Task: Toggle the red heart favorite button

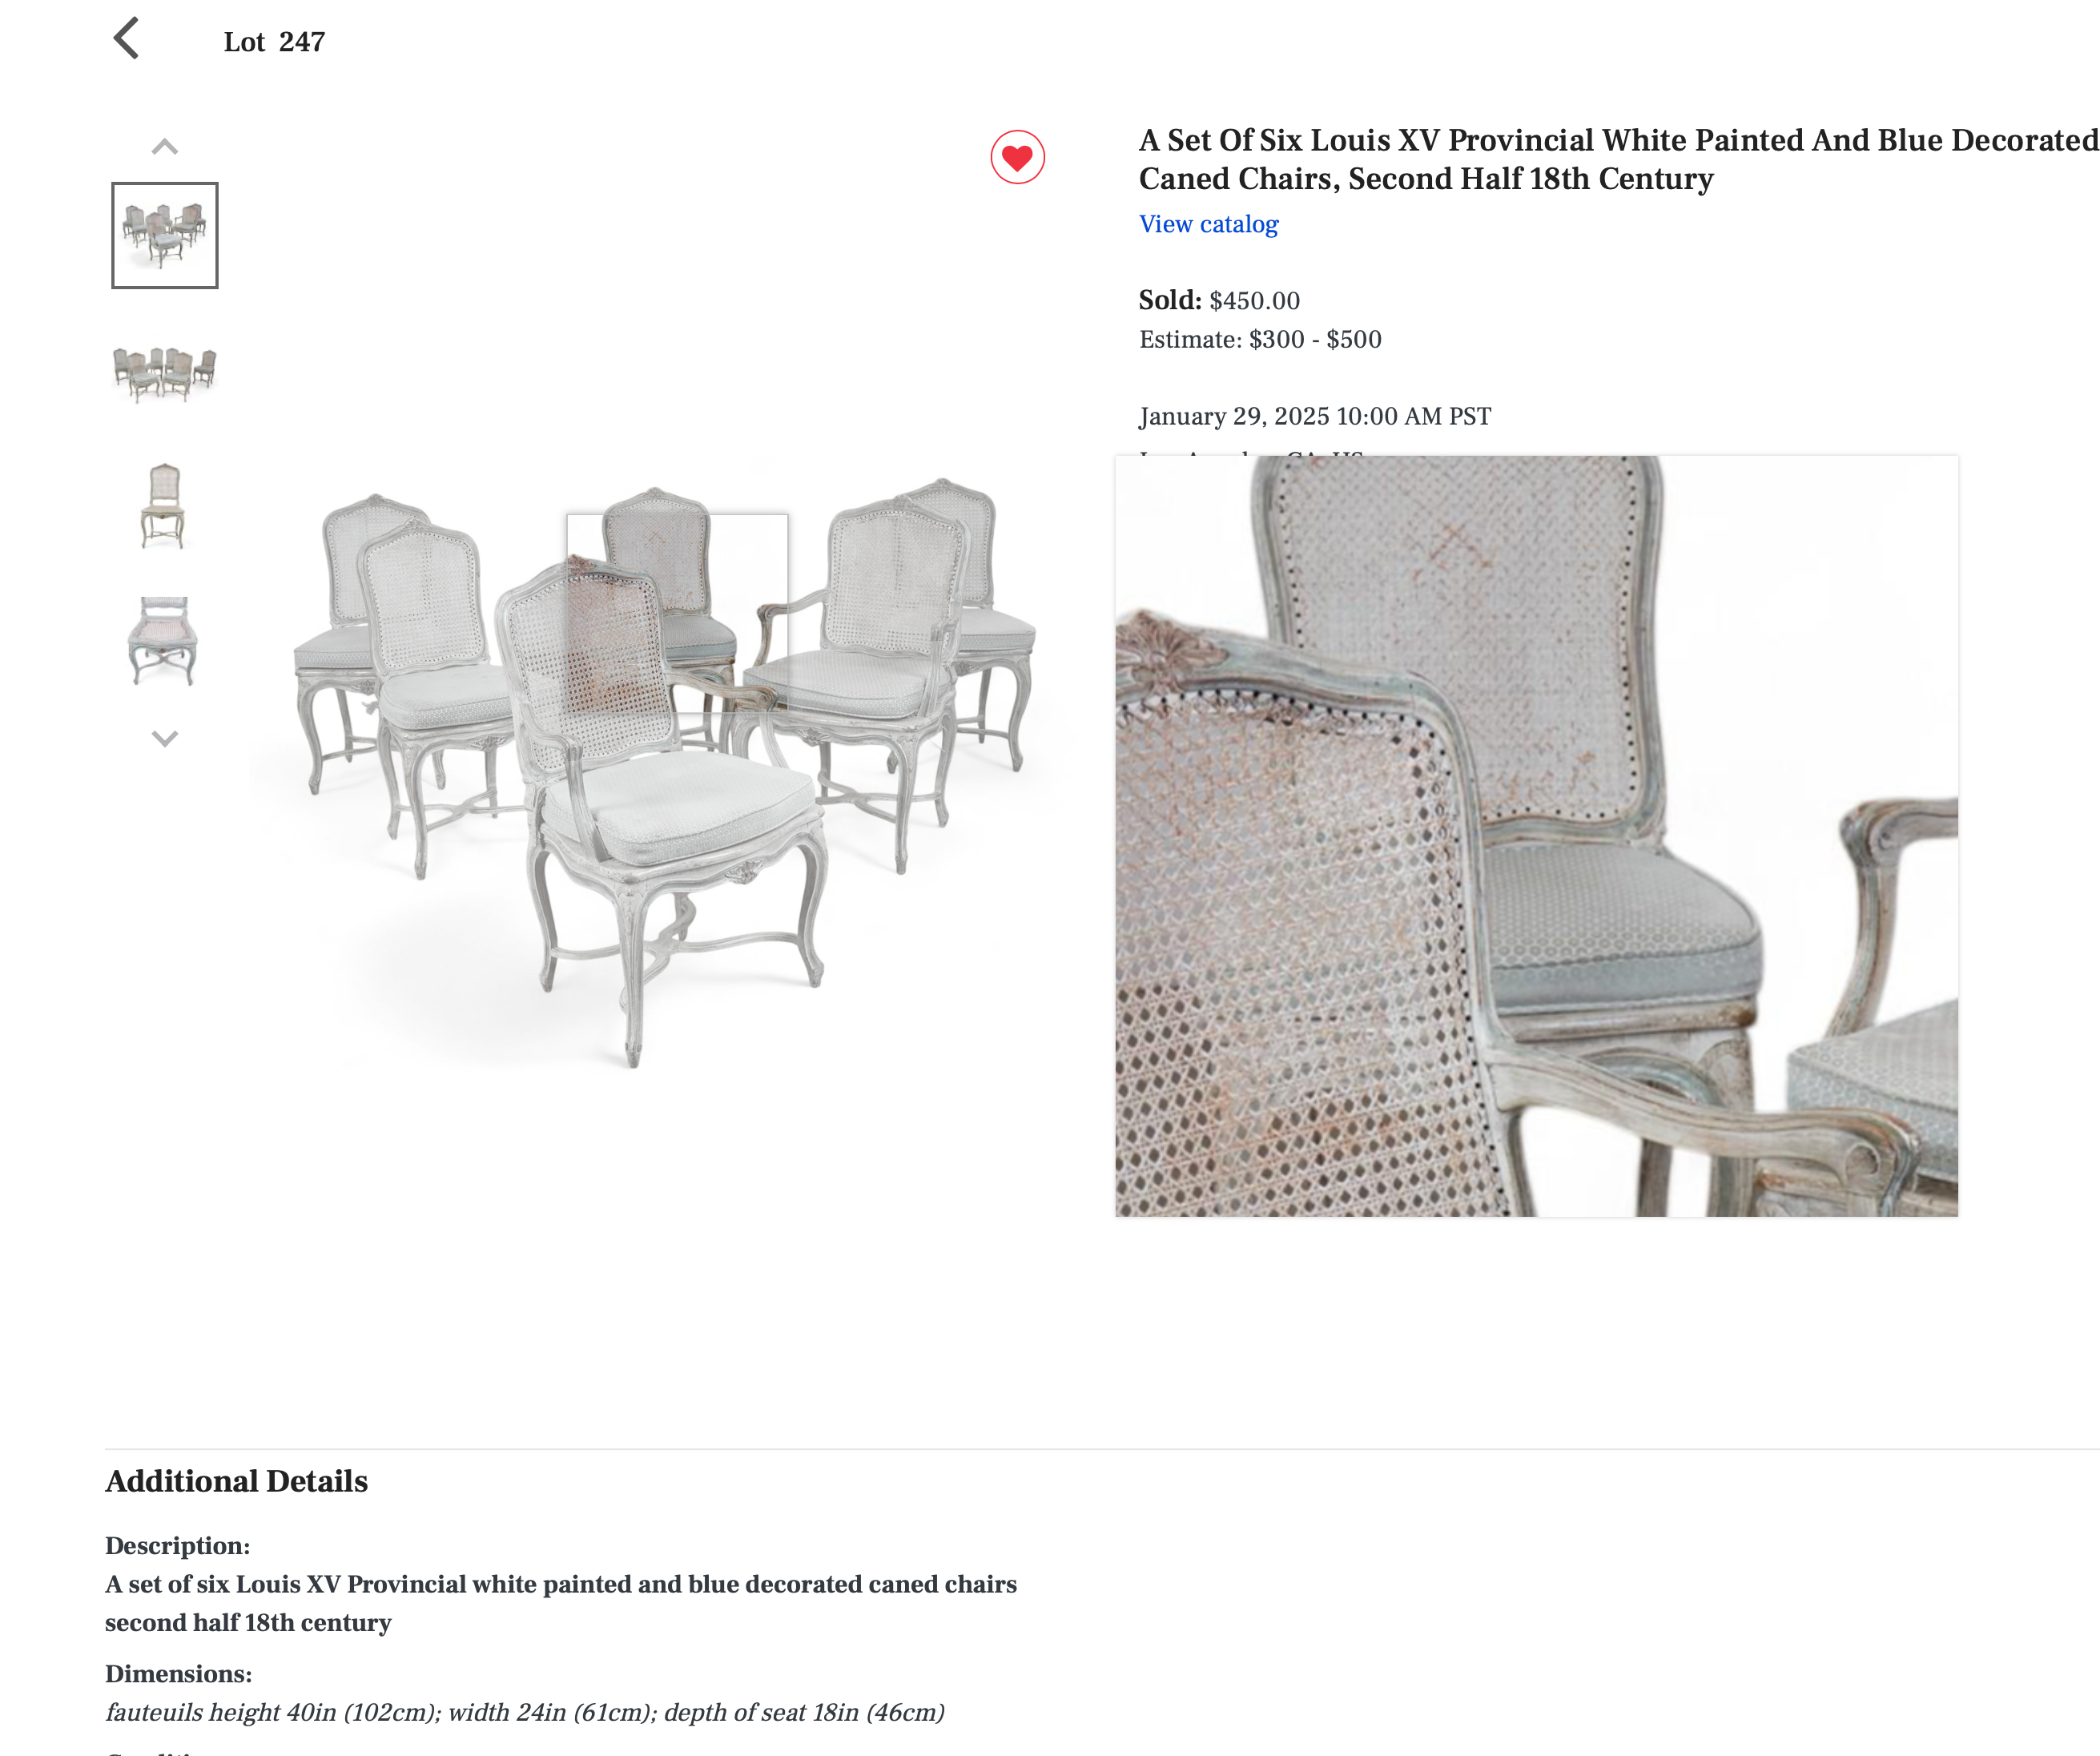Action: point(1017,157)
